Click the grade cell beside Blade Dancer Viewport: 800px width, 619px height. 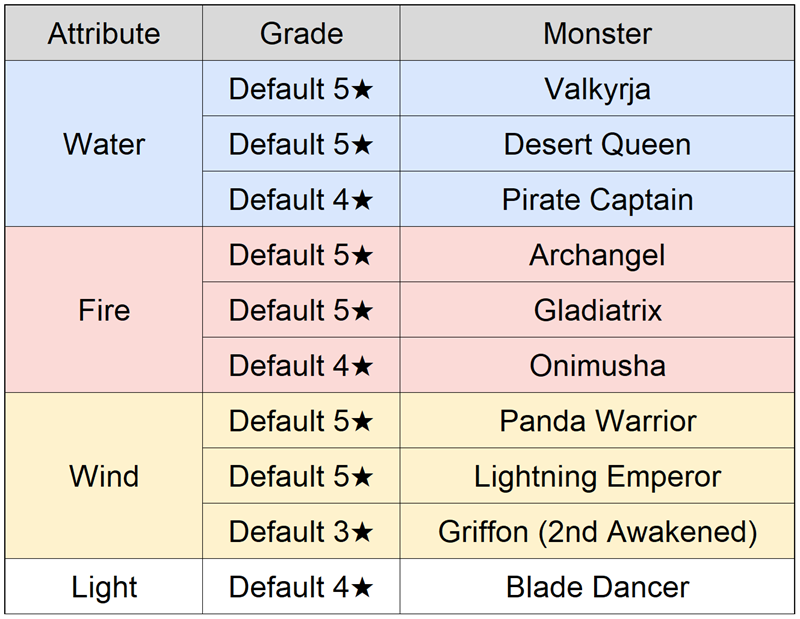(x=301, y=587)
